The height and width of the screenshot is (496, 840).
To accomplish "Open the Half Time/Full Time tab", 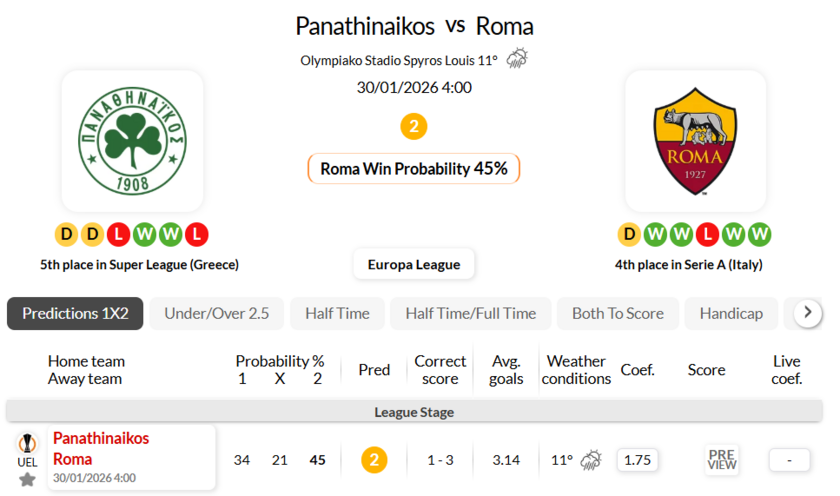I will pos(470,313).
